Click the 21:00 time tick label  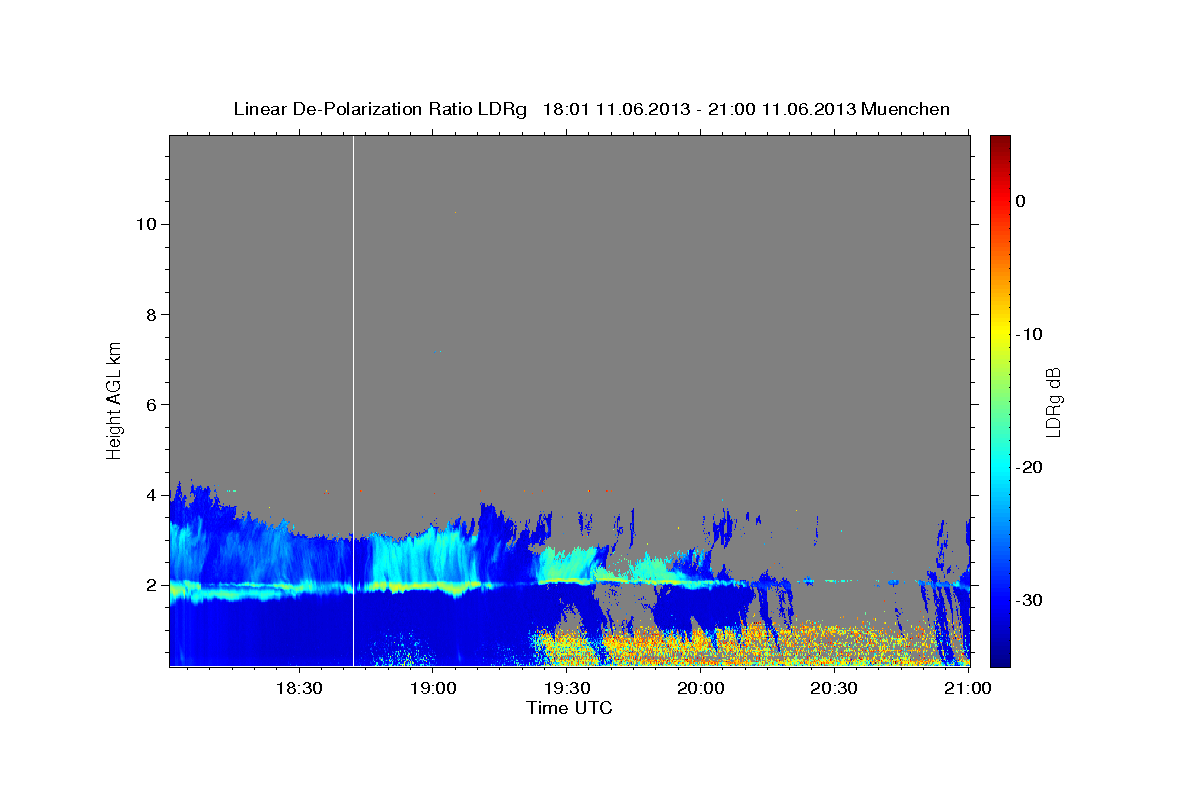click(968, 689)
